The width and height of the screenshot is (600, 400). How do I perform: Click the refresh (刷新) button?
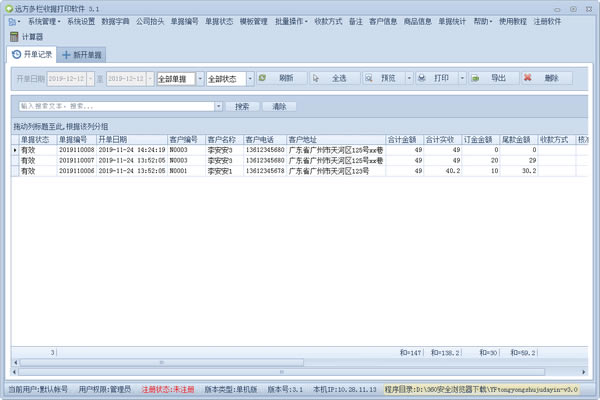click(281, 78)
